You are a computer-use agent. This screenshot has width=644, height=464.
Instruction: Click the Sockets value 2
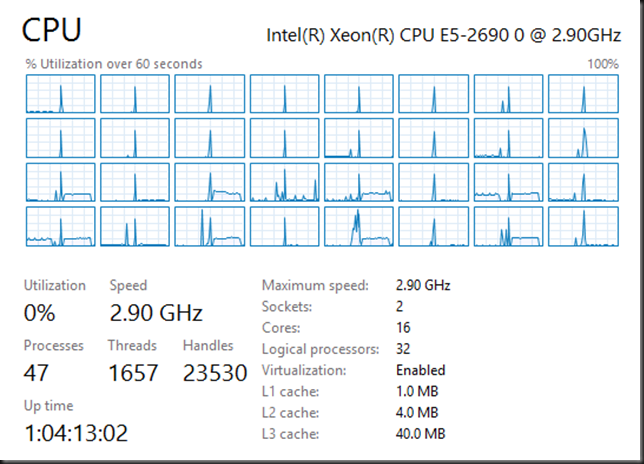pos(399,306)
